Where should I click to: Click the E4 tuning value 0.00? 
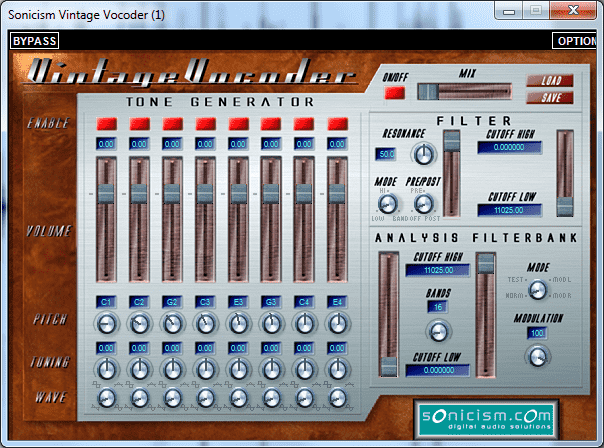[x=337, y=348]
